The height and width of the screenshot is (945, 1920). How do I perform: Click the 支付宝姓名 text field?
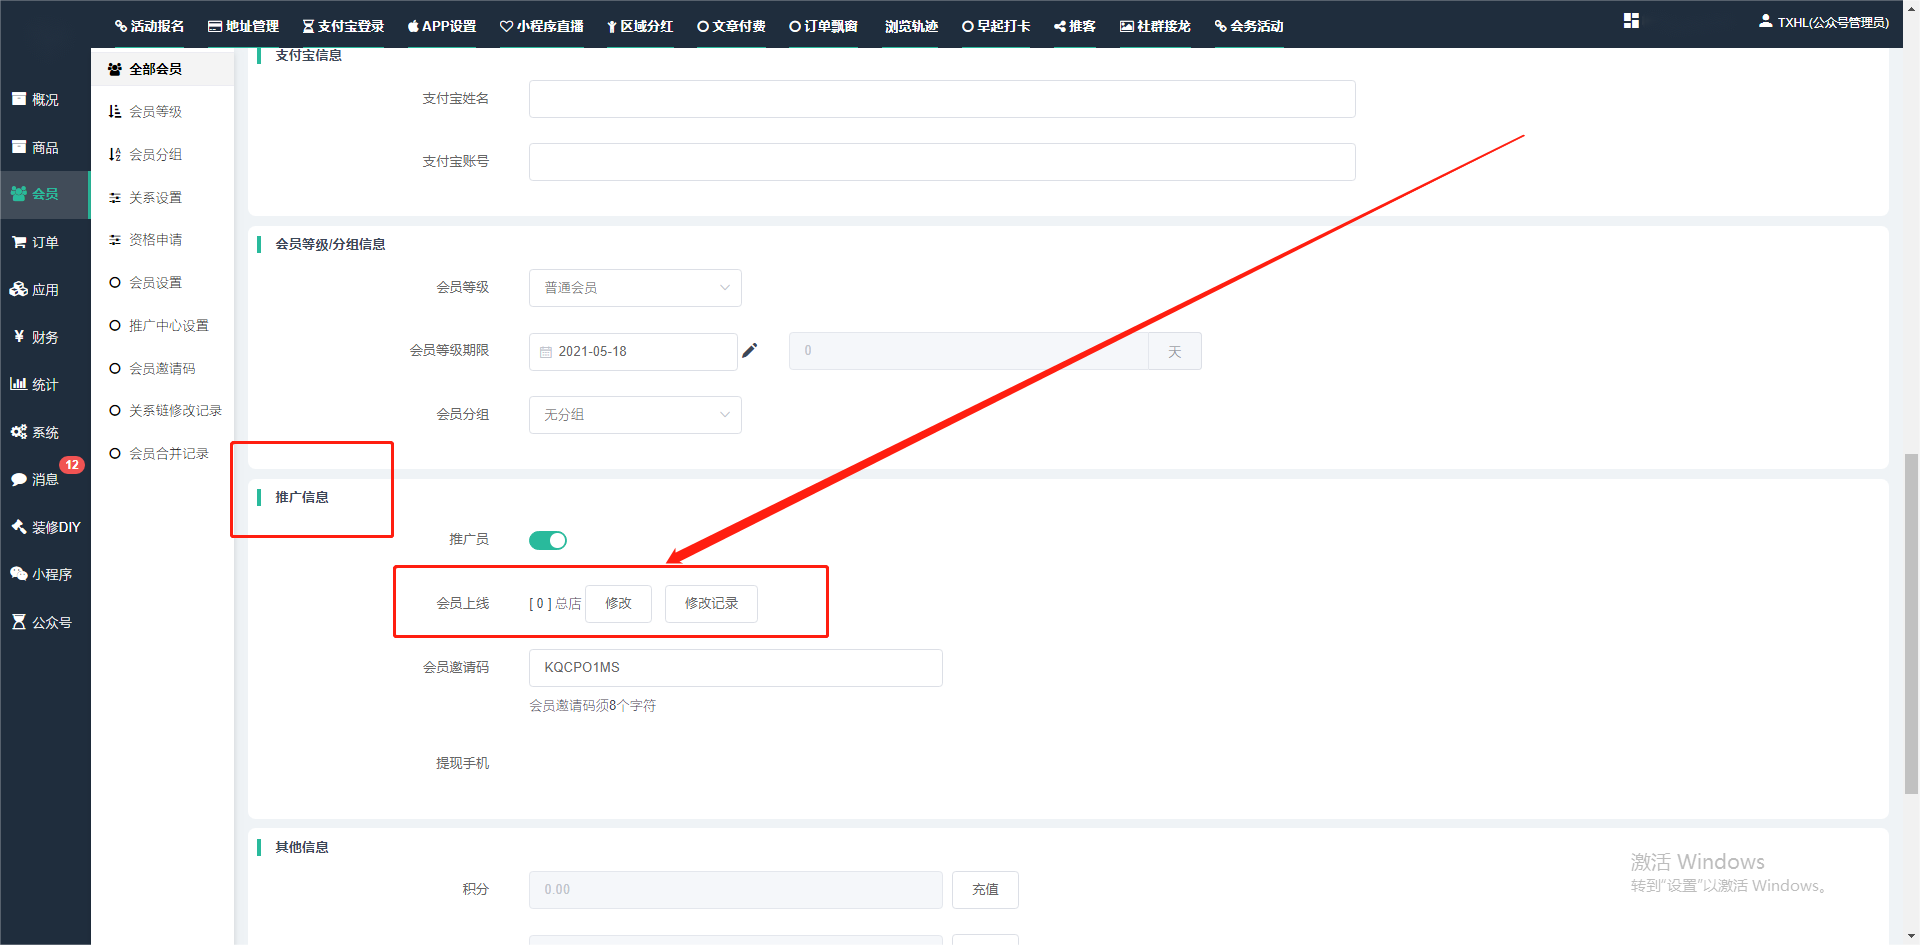click(x=941, y=99)
